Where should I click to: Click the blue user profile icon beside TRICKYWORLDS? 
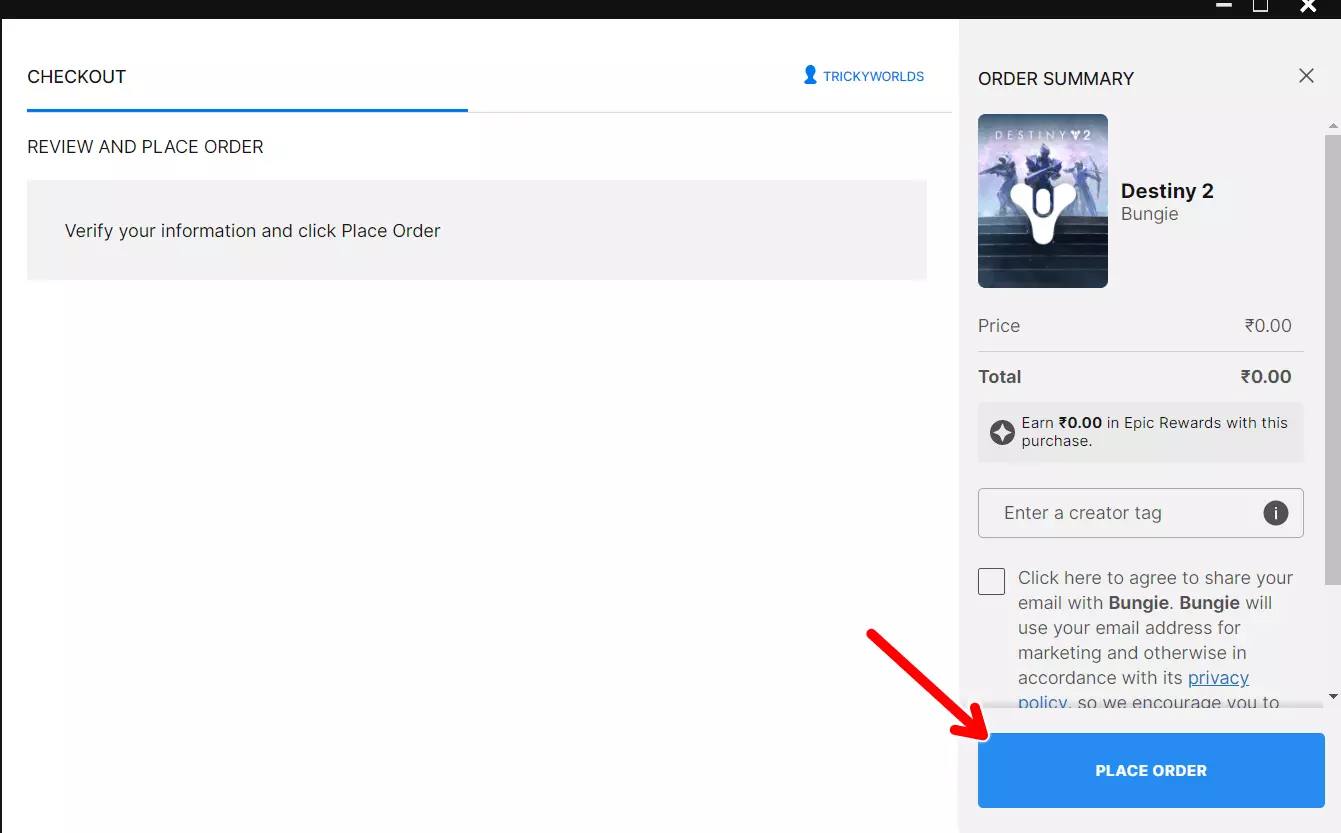tap(808, 74)
